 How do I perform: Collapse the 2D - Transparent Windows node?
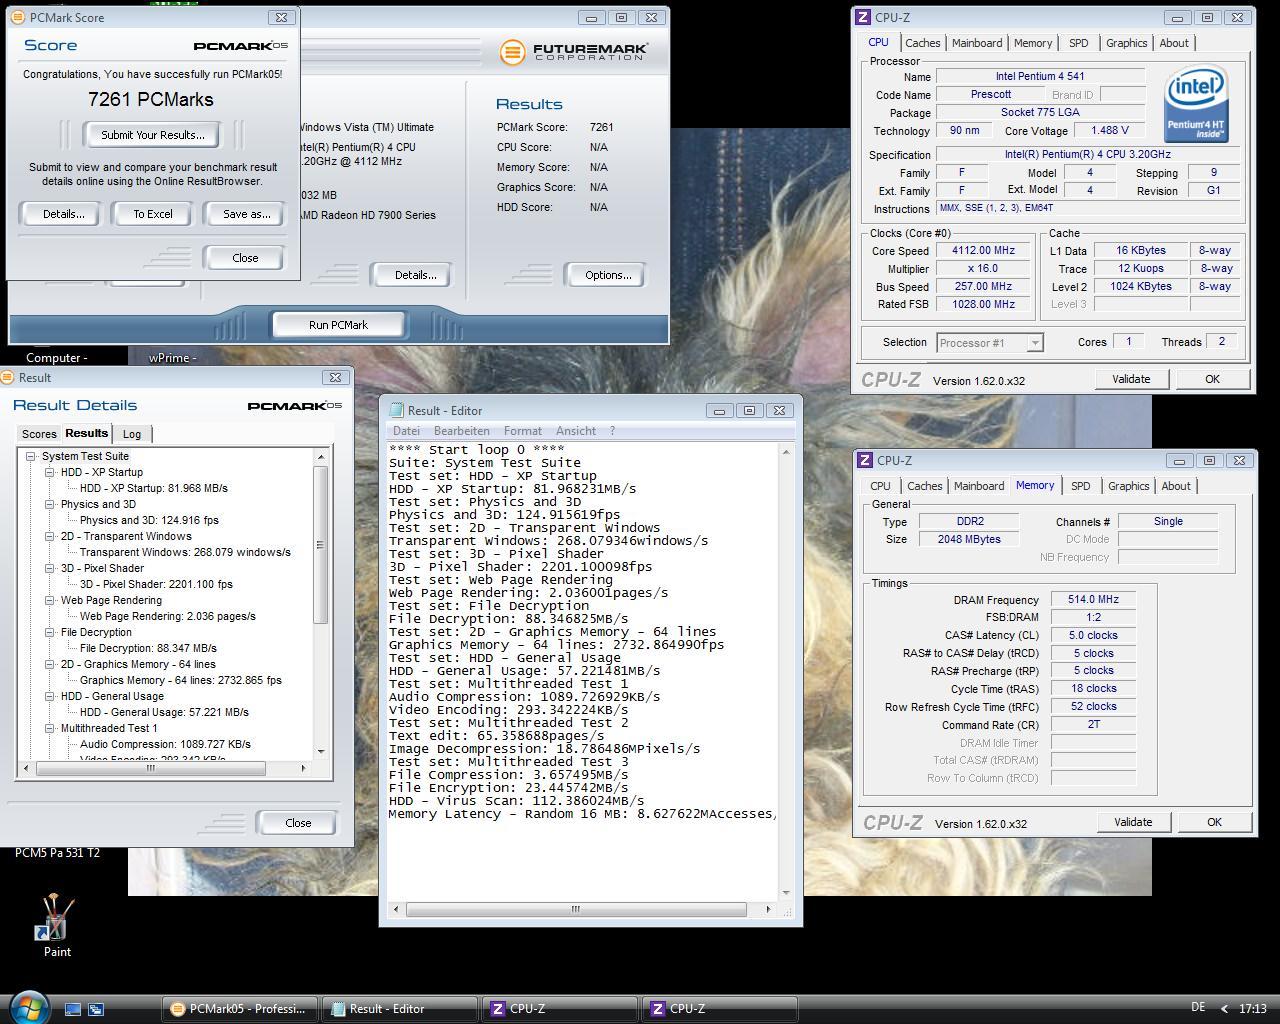coord(50,536)
